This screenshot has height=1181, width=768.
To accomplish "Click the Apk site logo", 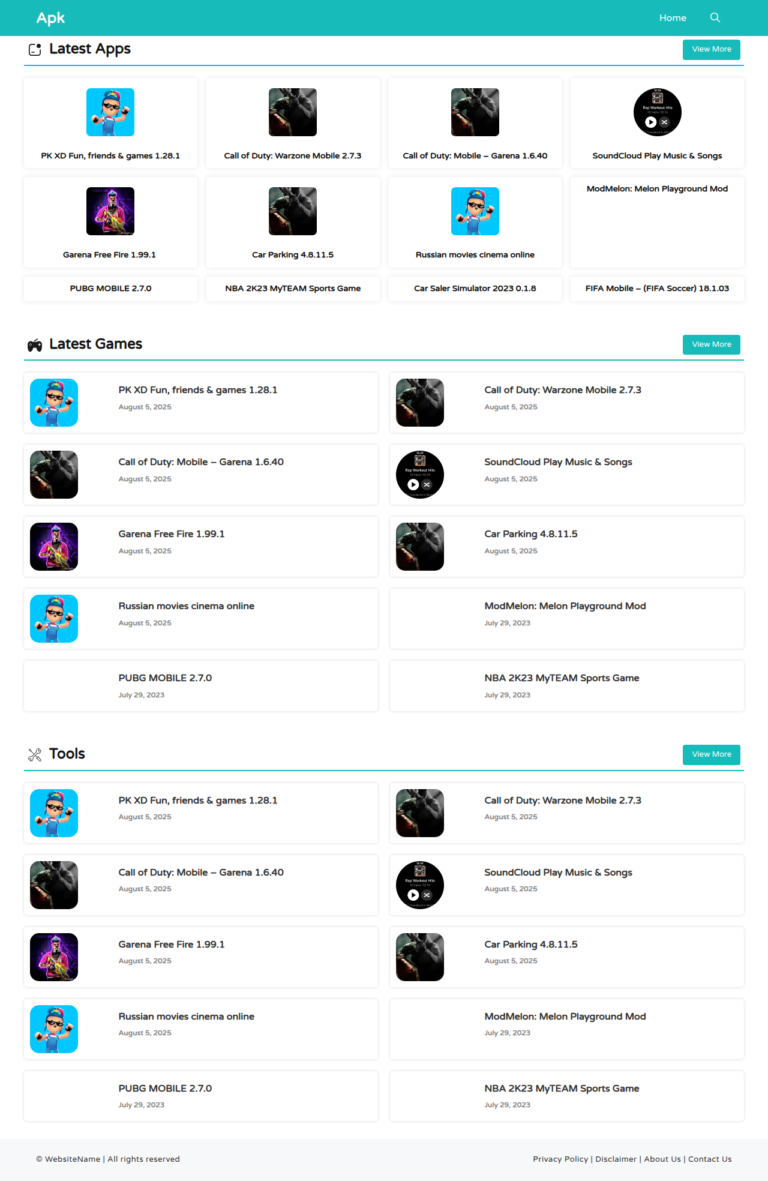I will (50, 18).
